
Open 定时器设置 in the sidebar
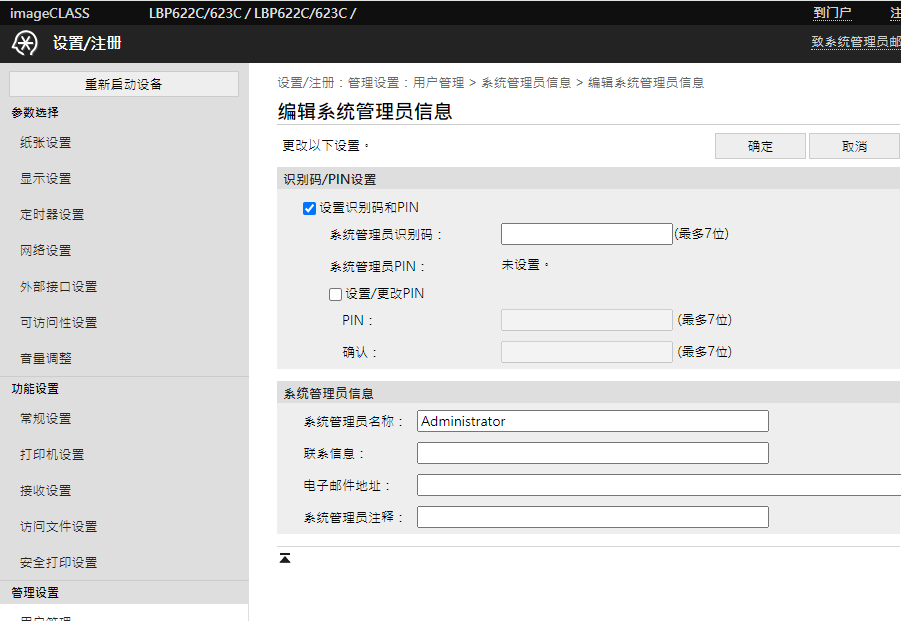click(52, 214)
